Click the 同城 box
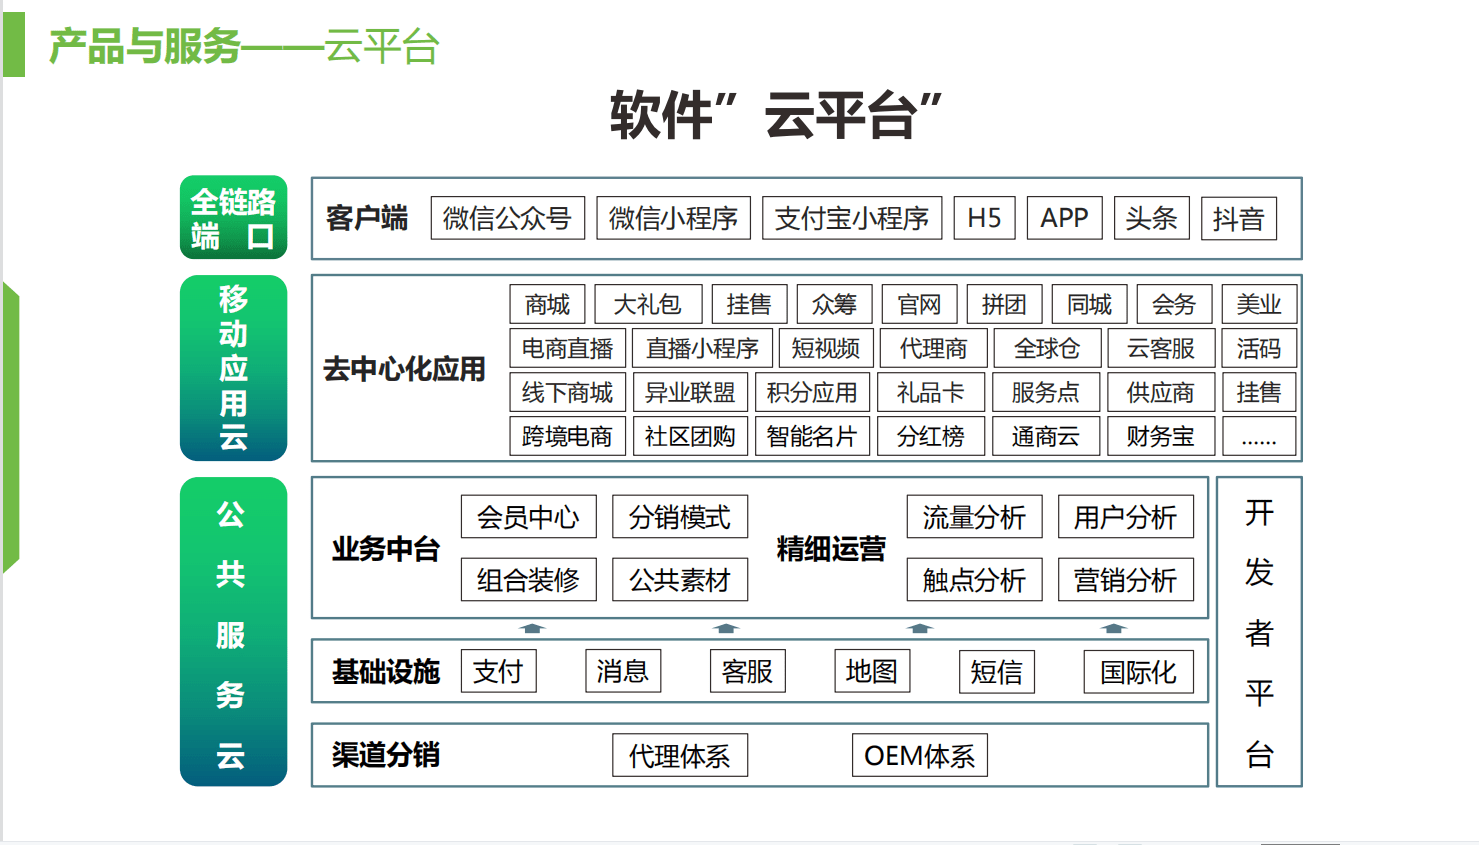This screenshot has width=1479, height=845. tap(1090, 304)
